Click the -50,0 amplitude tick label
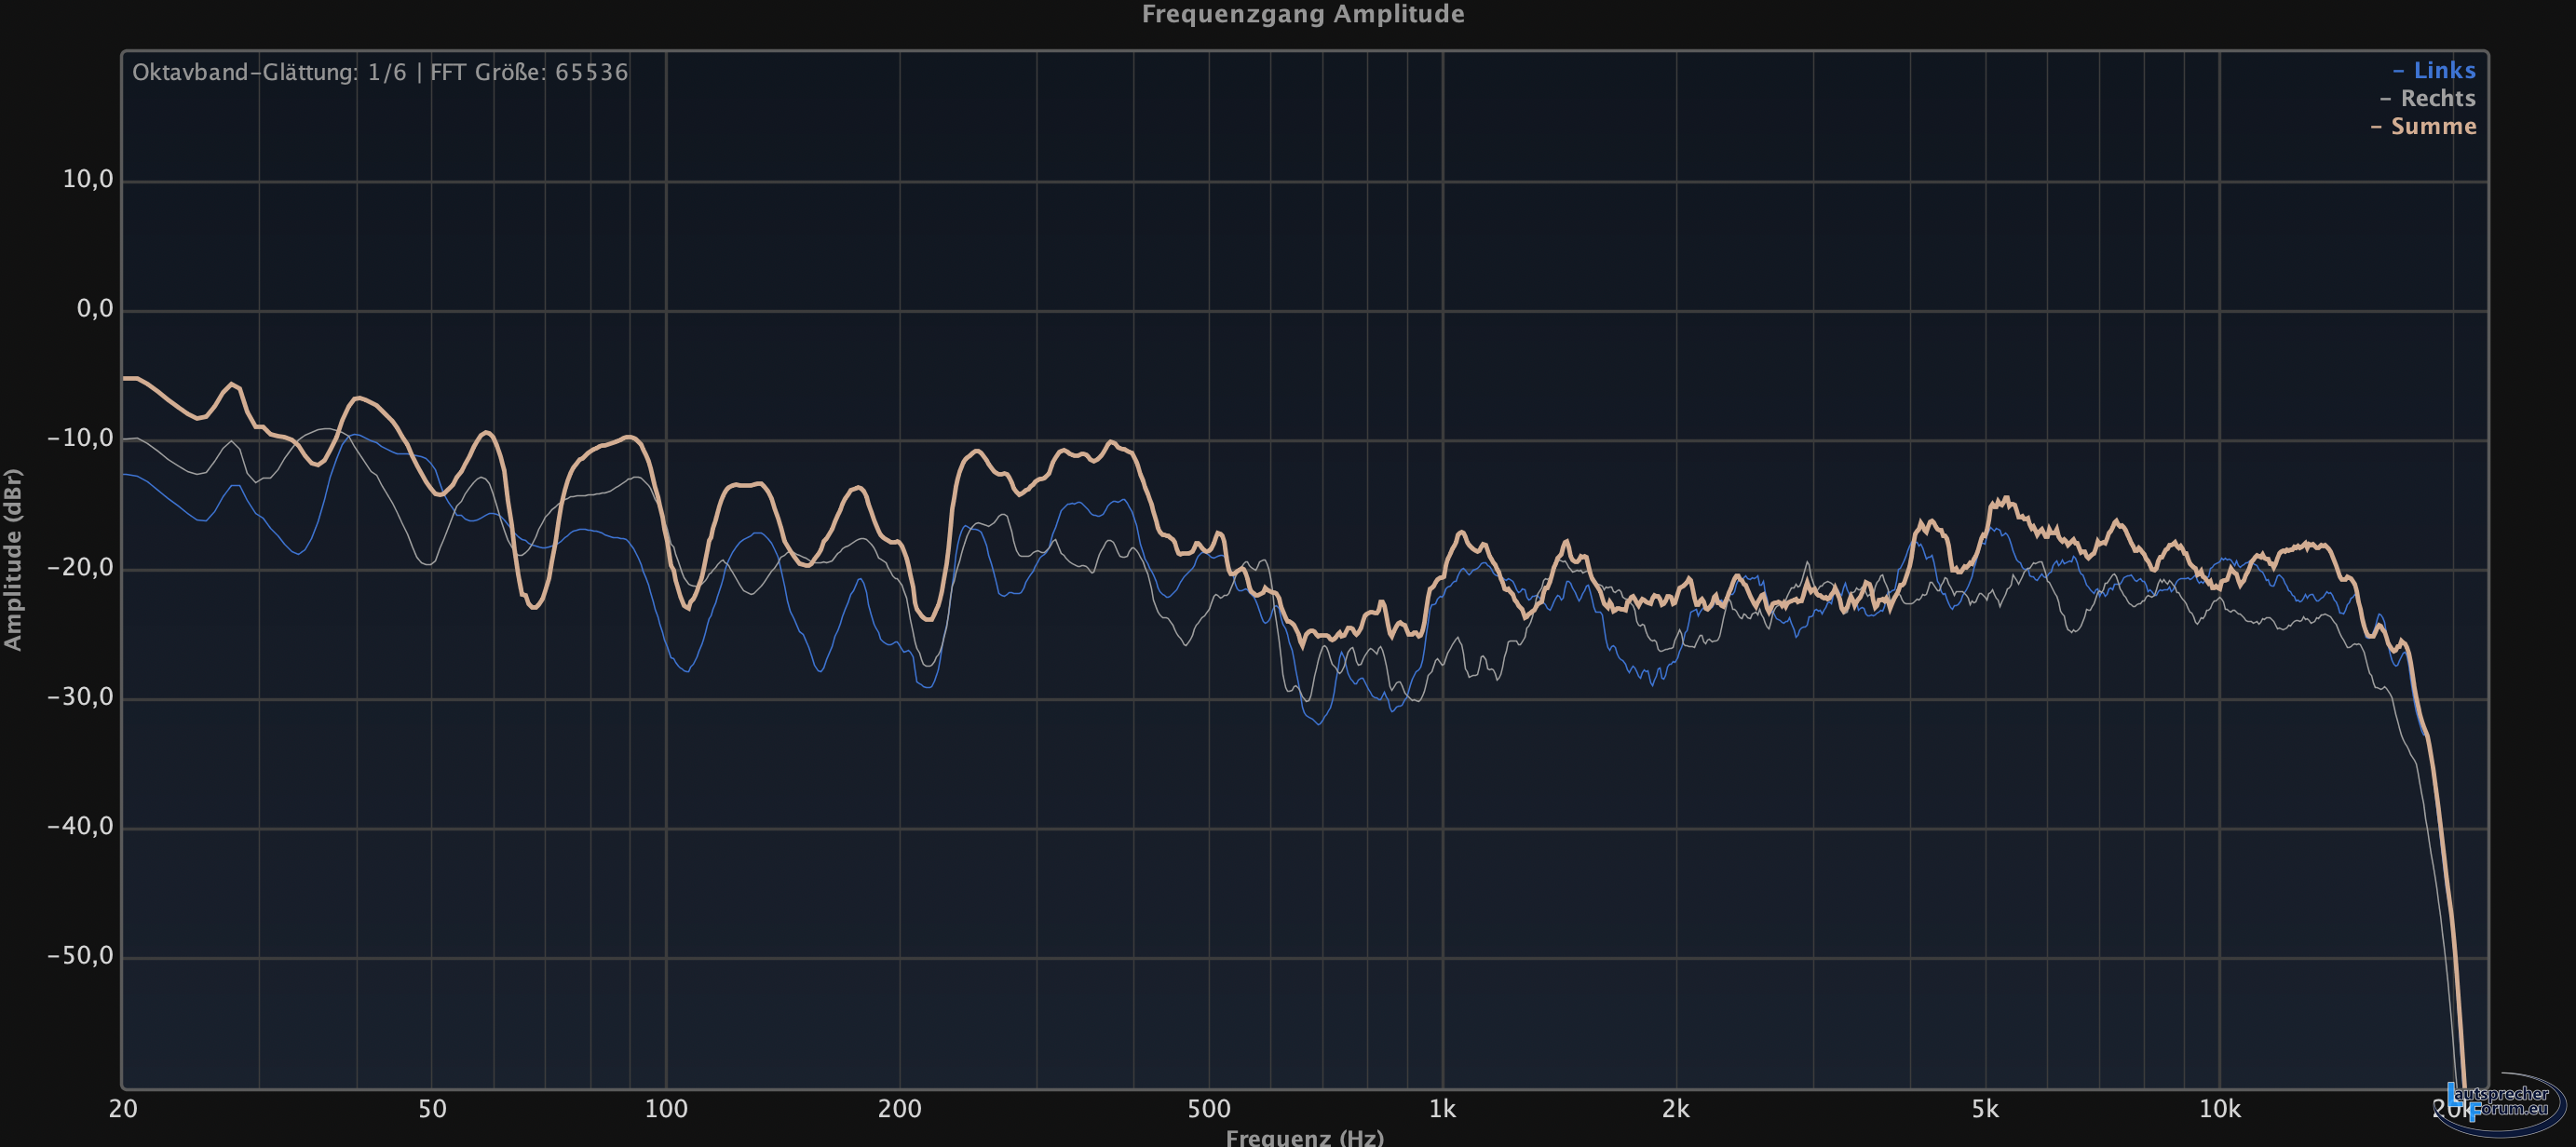2576x1147 pixels. [81, 956]
